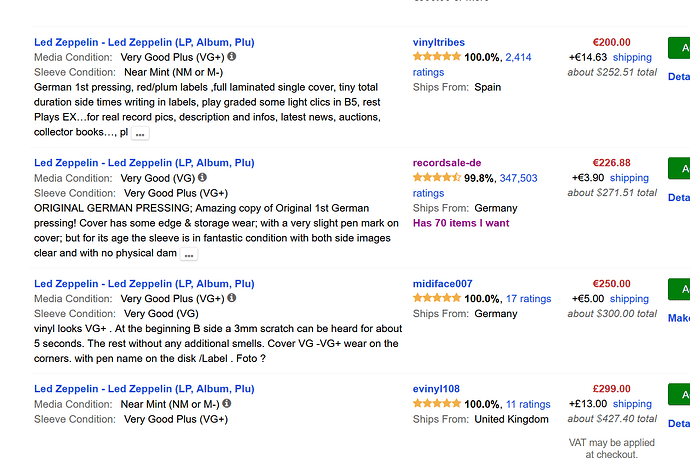Expand truncated description of recordsale-de listing
690x461 pixels.
[189, 254]
